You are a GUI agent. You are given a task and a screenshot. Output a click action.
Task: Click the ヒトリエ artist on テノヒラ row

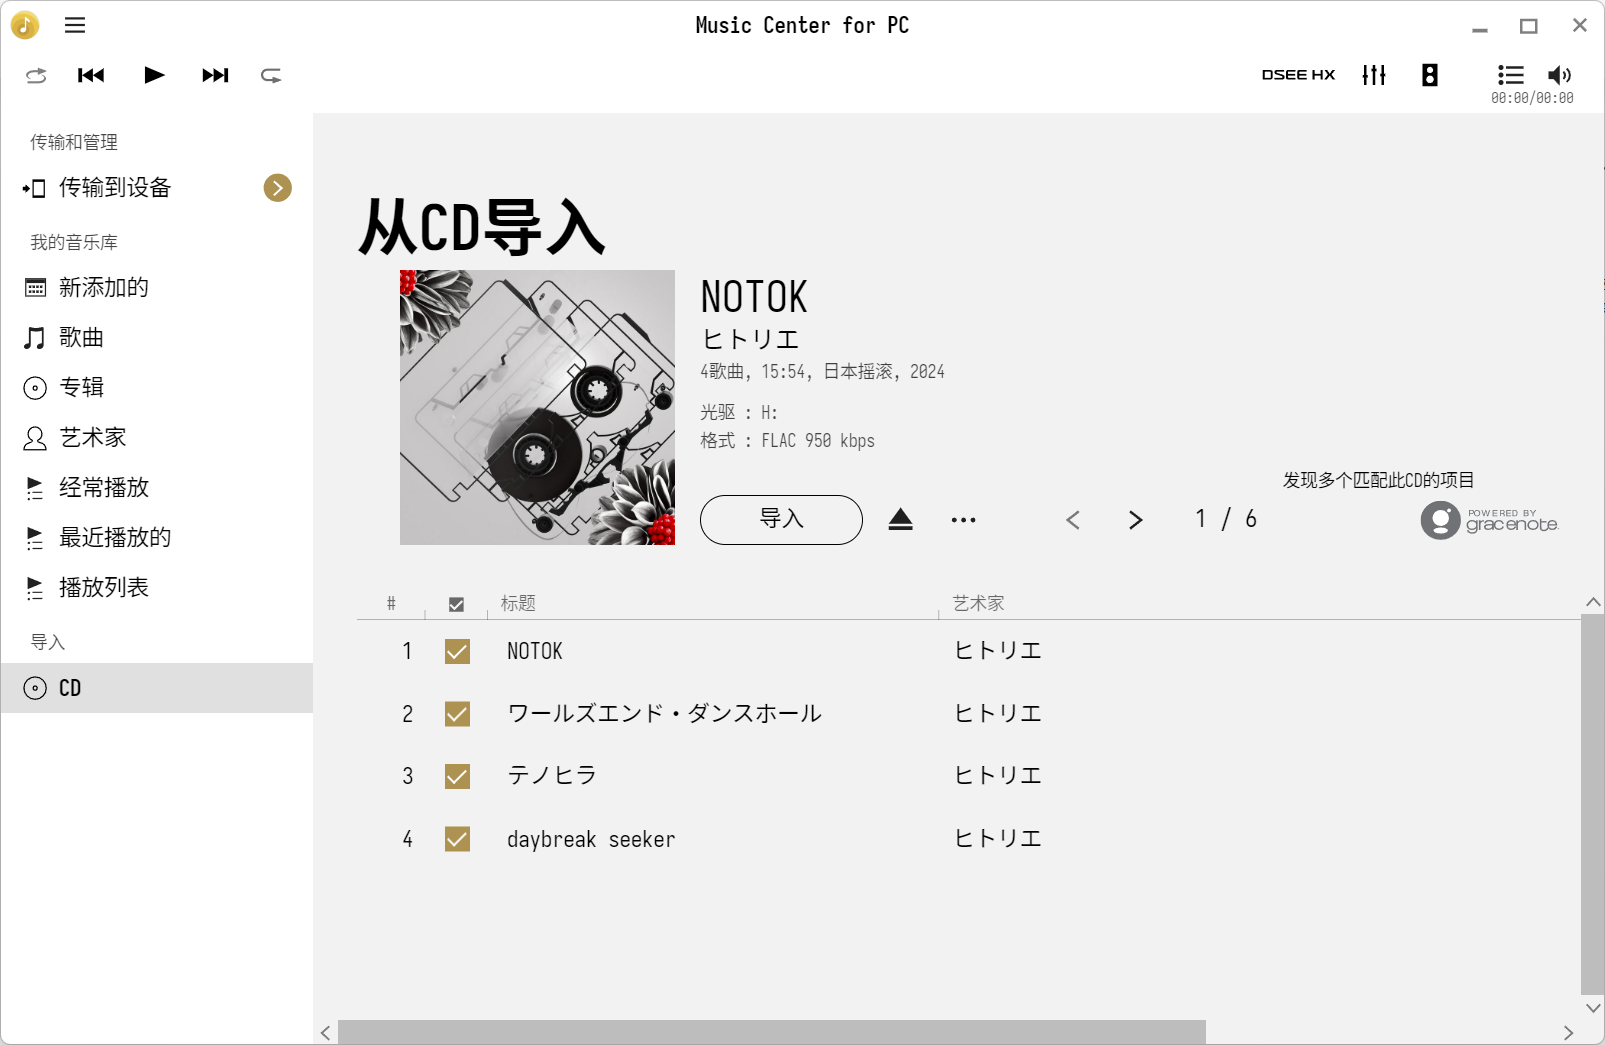click(x=998, y=775)
